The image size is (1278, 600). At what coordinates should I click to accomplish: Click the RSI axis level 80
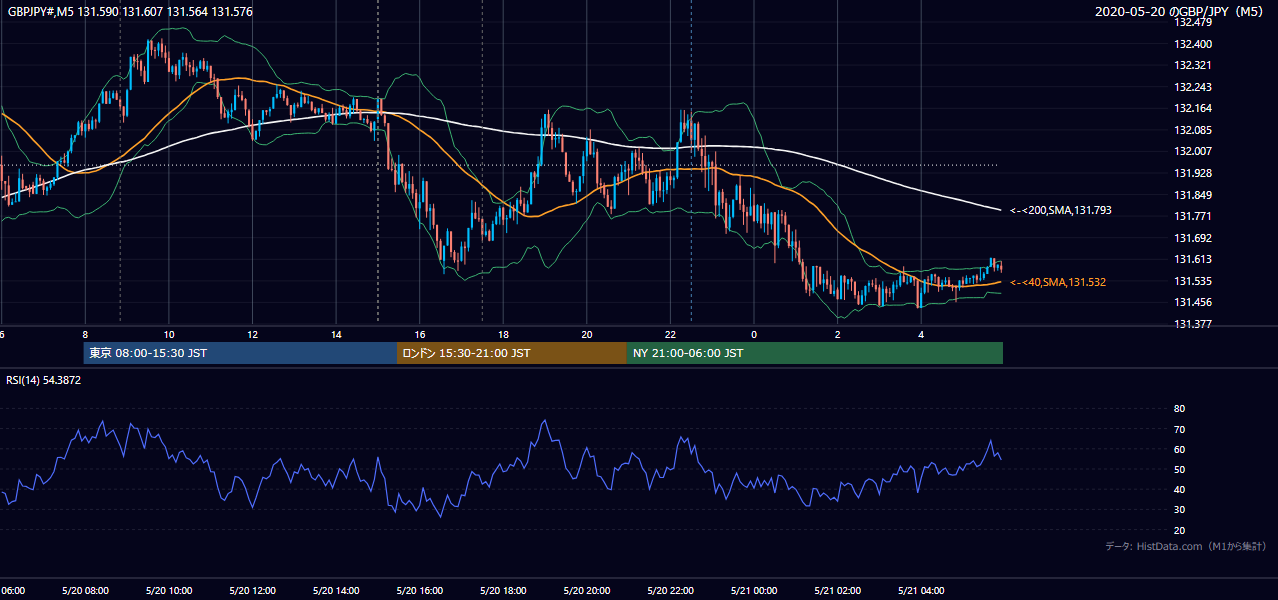click(x=1179, y=409)
